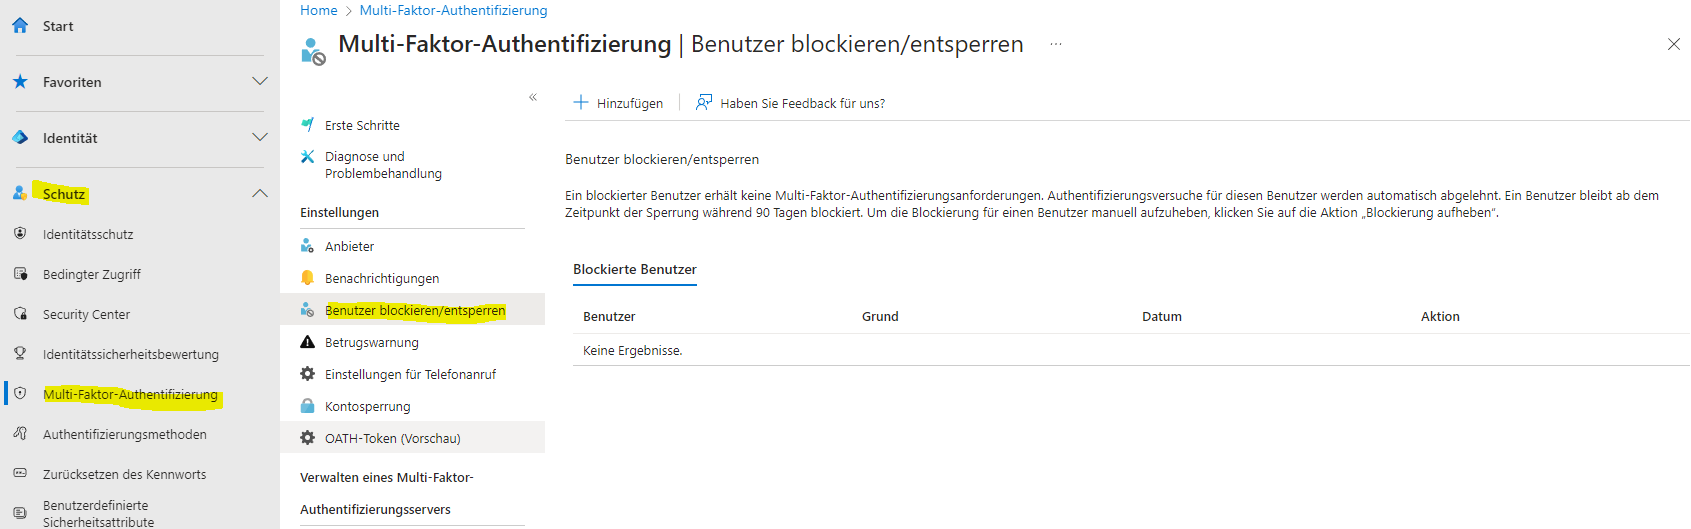The width and height of the screenshot is (1691, 529).
Task: Open the more options ellipsis
Action: (1056, 44)
